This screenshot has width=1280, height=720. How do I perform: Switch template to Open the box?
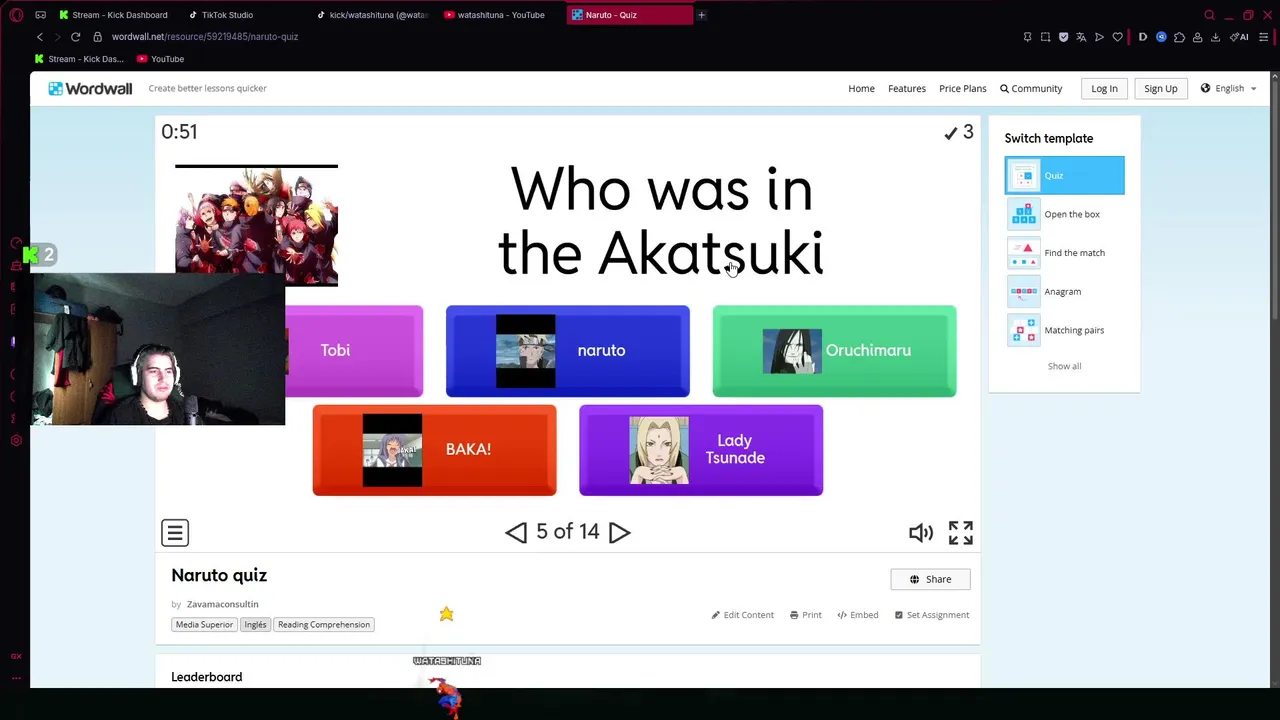point(1064,214)
